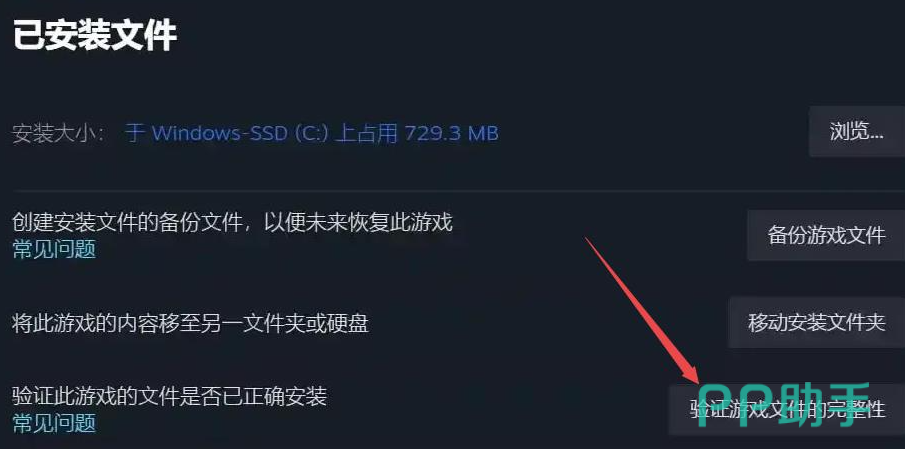Click the 729.3 MB size value
The height and width of the screenshot is (449, 905).
[x=451, y=134]
